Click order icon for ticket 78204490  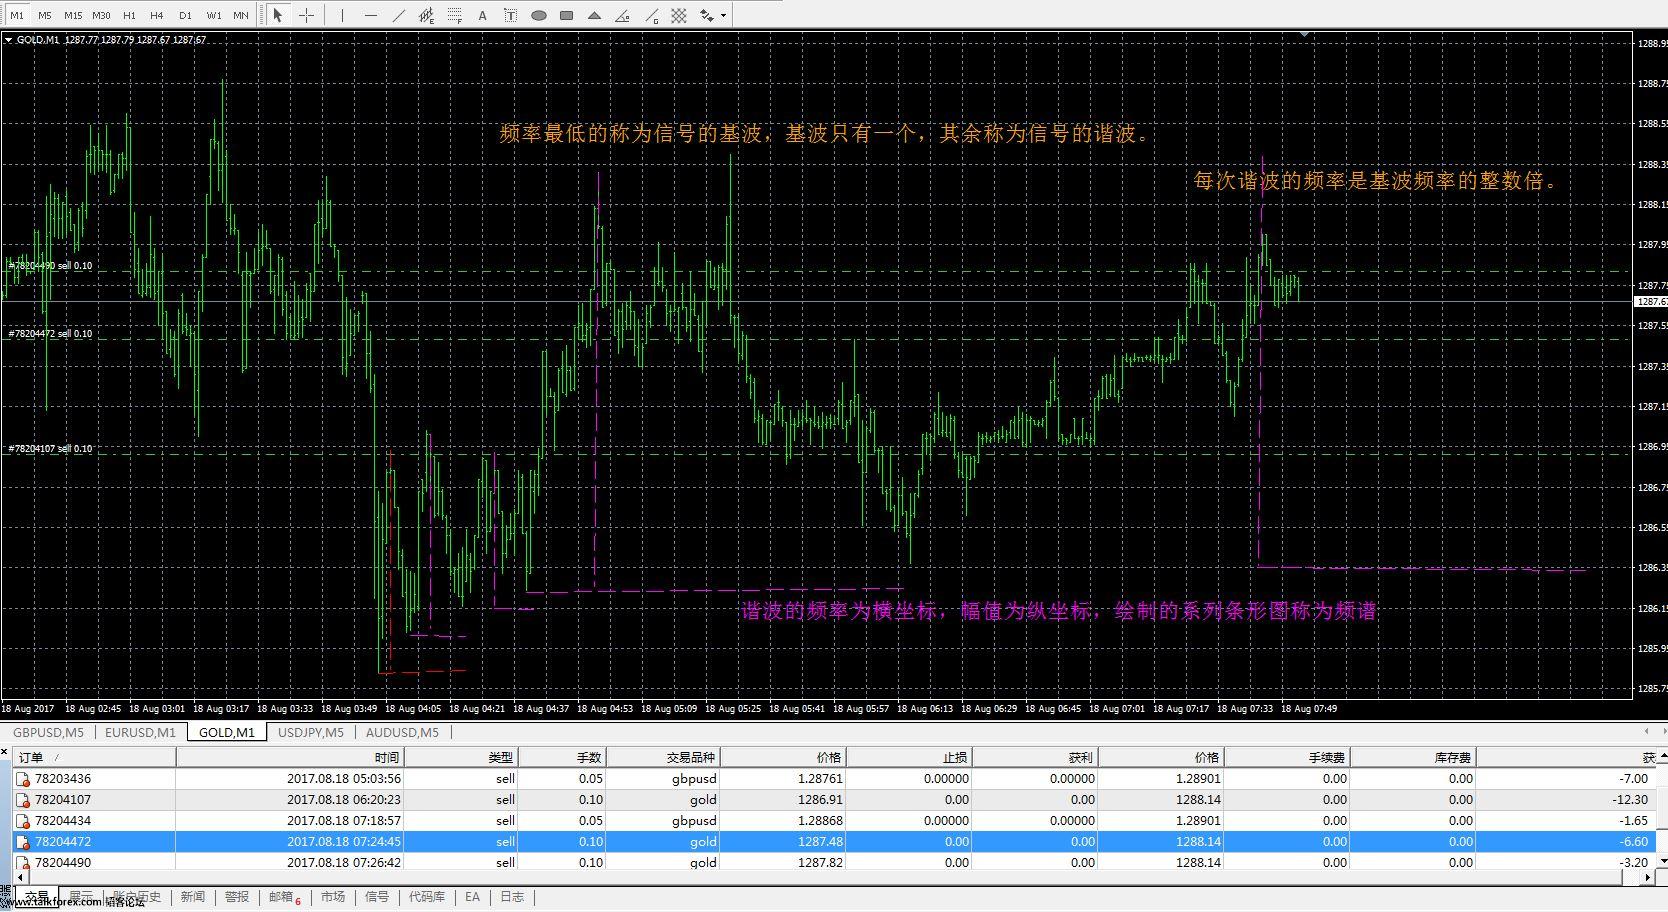coord(23,863)
